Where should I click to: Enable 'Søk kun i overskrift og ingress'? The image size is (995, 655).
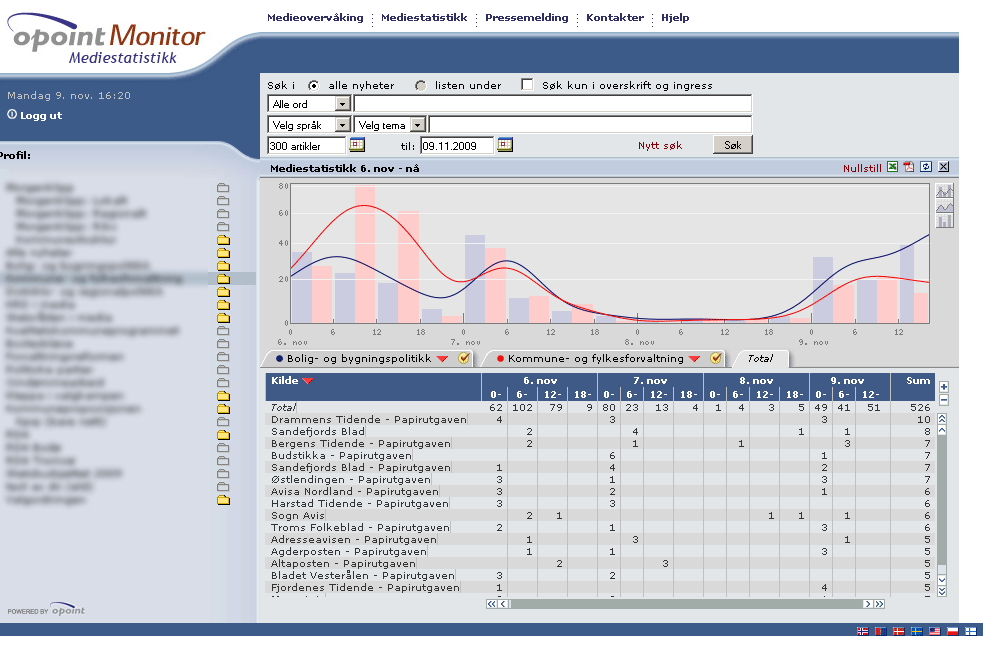(x=527, y=85)
